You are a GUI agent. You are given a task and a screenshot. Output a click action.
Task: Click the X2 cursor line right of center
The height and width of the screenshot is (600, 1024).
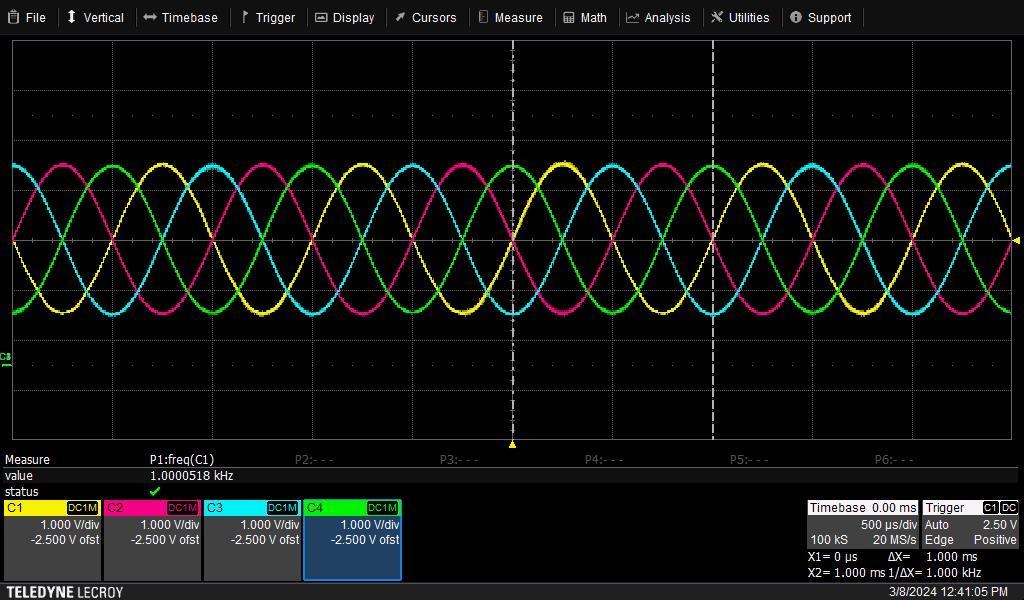[x=712, y=240]
